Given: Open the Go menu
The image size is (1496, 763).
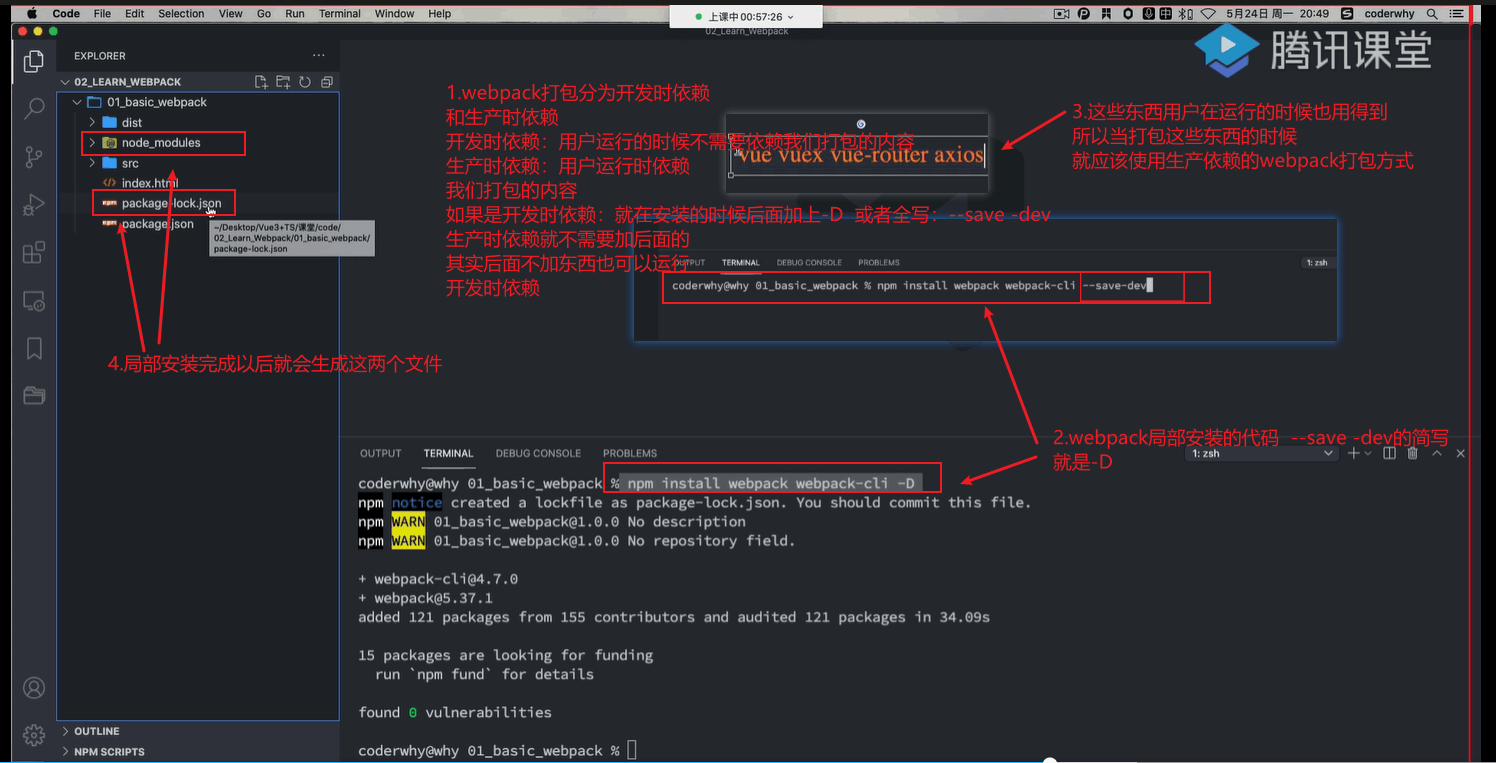Looking at the screenshot, I should coord(264,14).
